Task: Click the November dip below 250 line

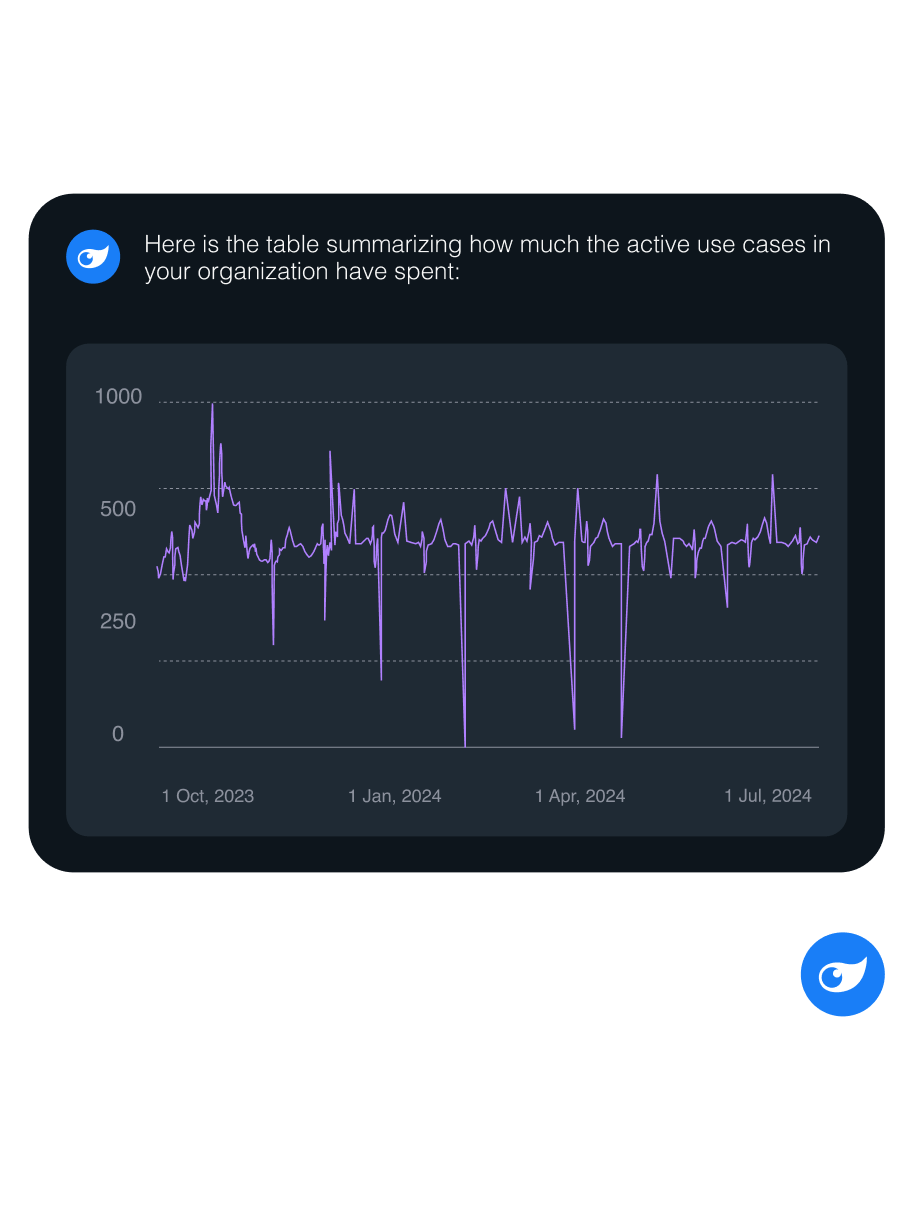Action: [x=273, y=644]
